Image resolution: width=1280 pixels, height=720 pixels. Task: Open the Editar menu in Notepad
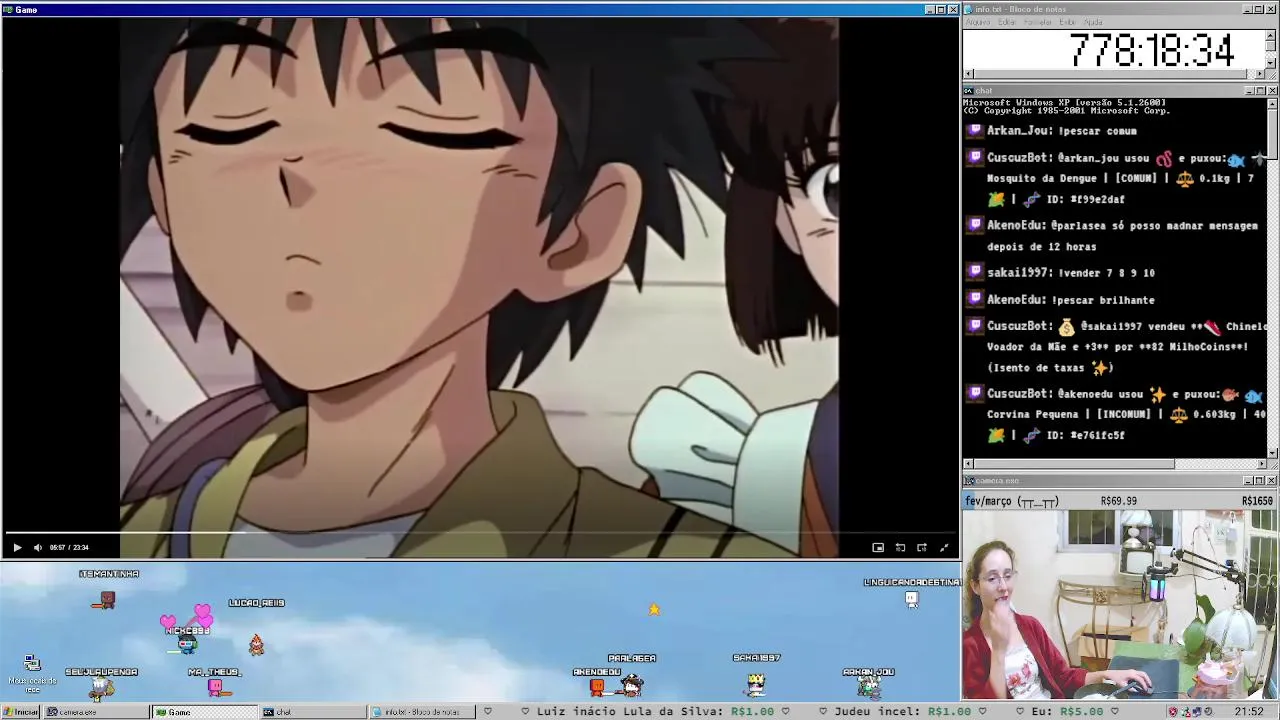pos(1007,22)
